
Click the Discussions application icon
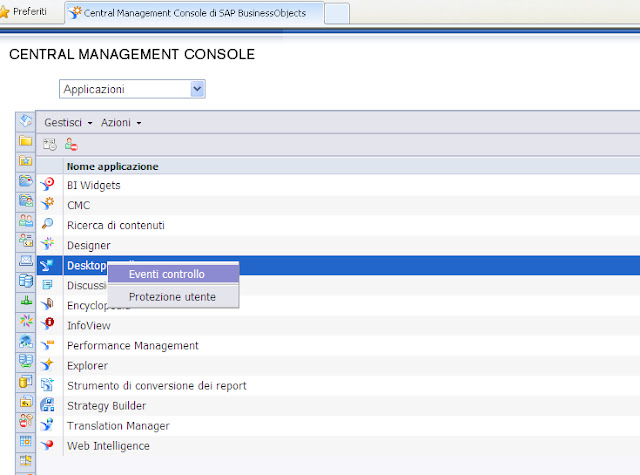48,284
